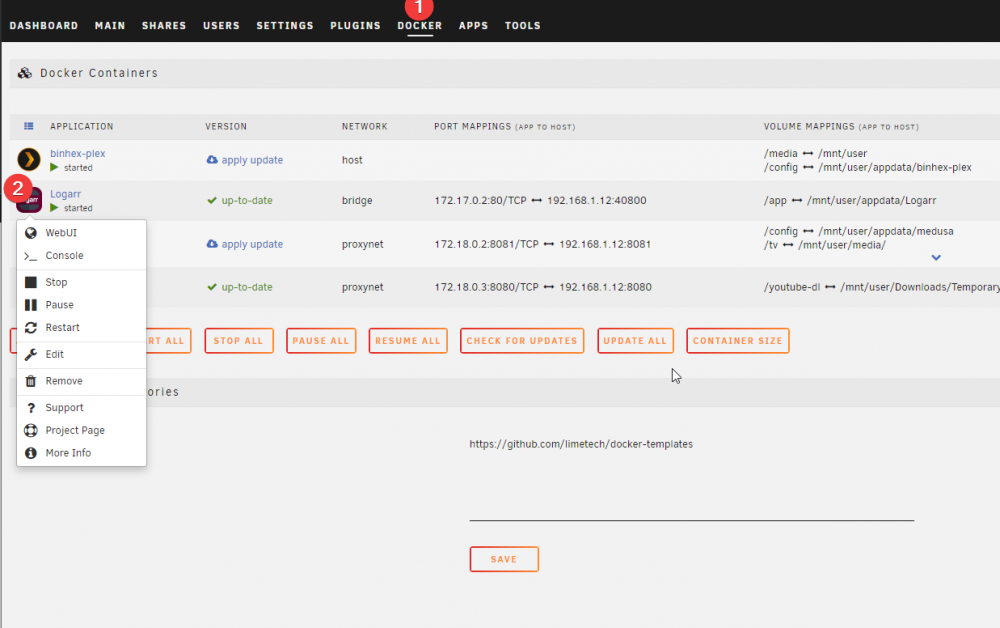Click the /mnt/user/appdata/medusa volume path

click(x=886, y=231)
